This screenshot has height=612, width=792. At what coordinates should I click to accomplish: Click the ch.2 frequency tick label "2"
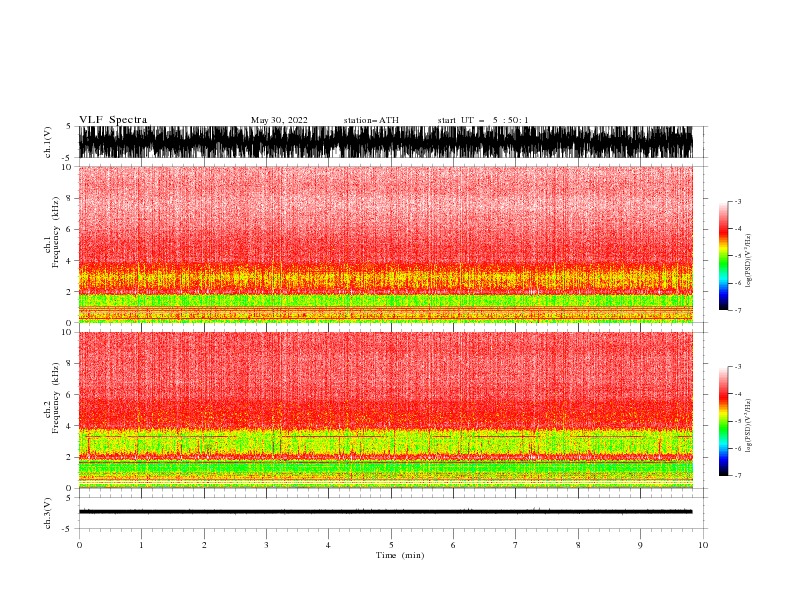69,457
